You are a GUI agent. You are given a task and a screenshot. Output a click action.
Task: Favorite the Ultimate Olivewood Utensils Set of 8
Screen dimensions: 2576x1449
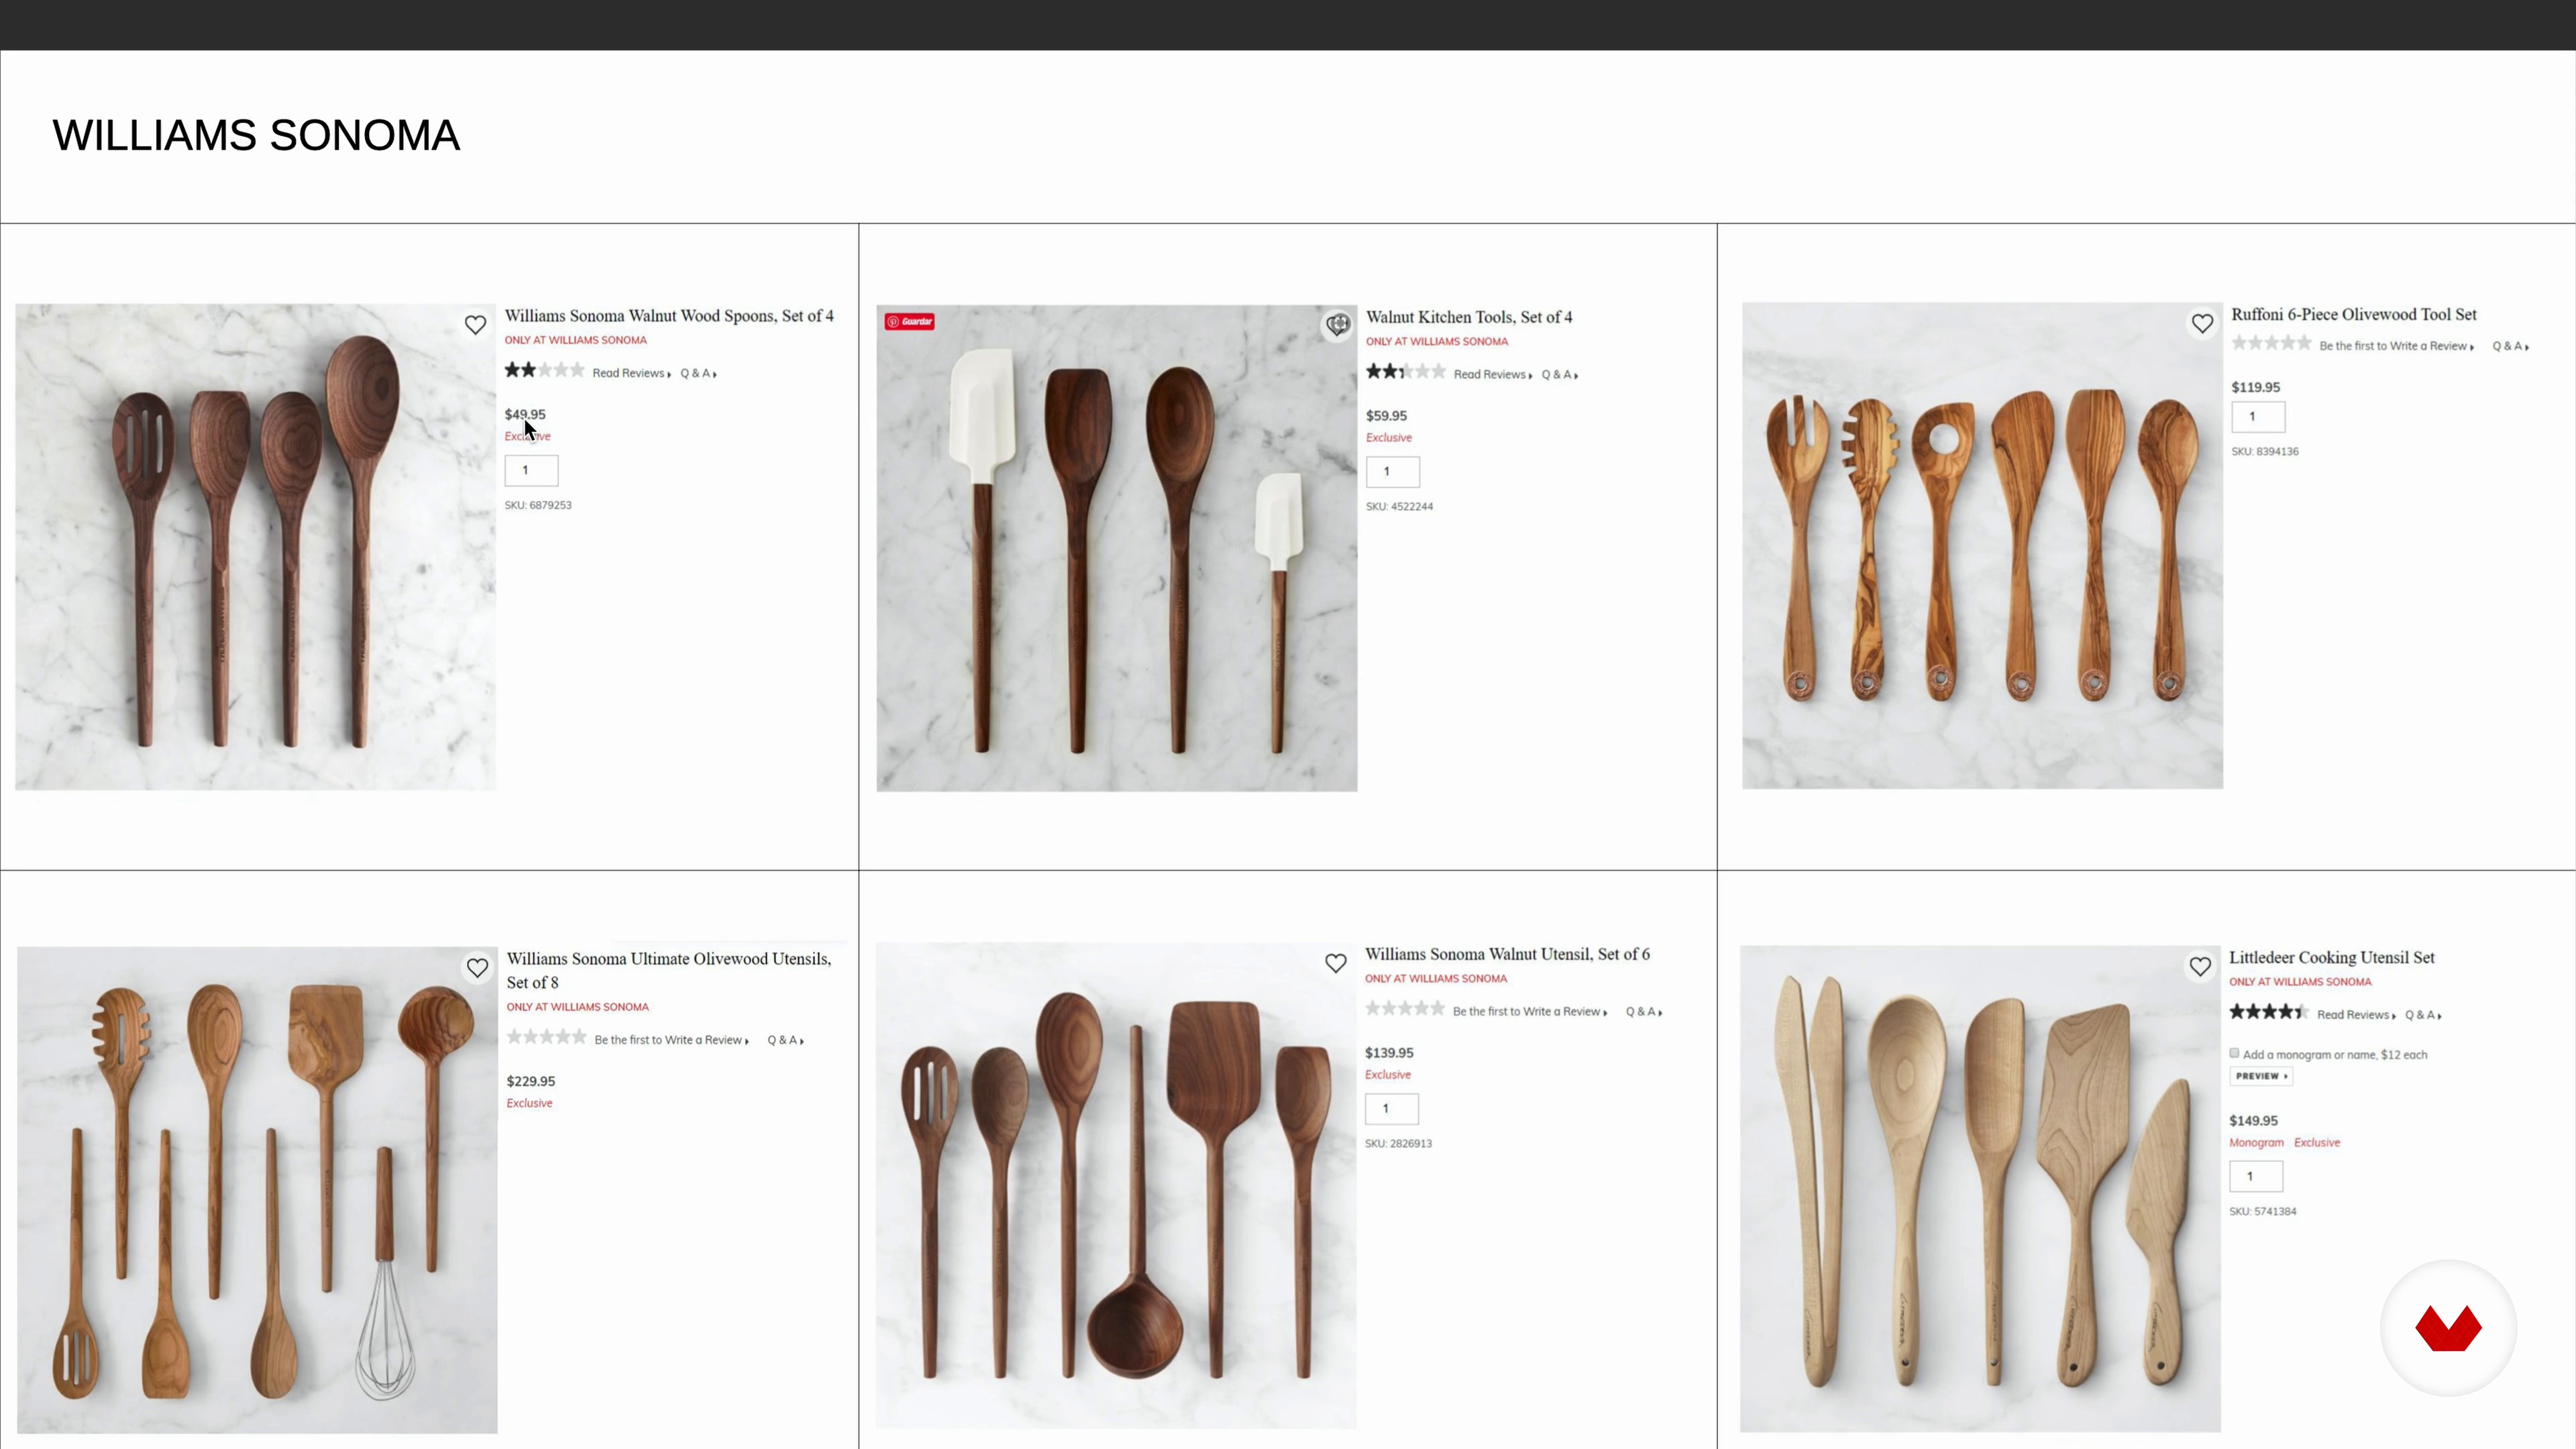tap(477, 968)
